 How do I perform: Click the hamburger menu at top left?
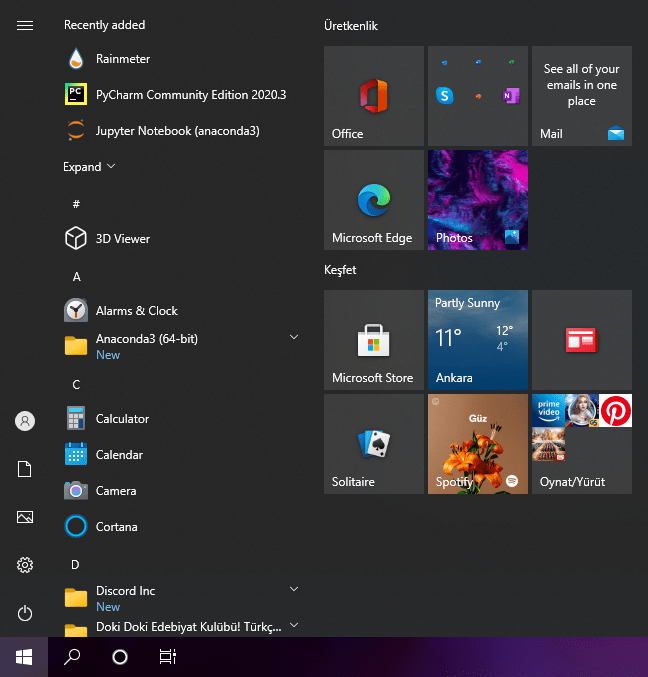pos(25,25)
